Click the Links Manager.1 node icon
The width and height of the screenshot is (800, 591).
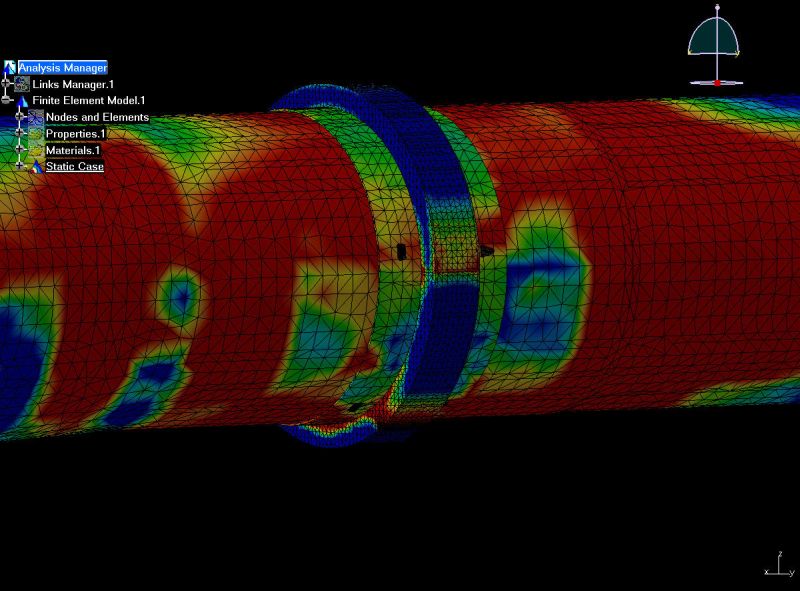pyautogui.click(x=22, y=85)
